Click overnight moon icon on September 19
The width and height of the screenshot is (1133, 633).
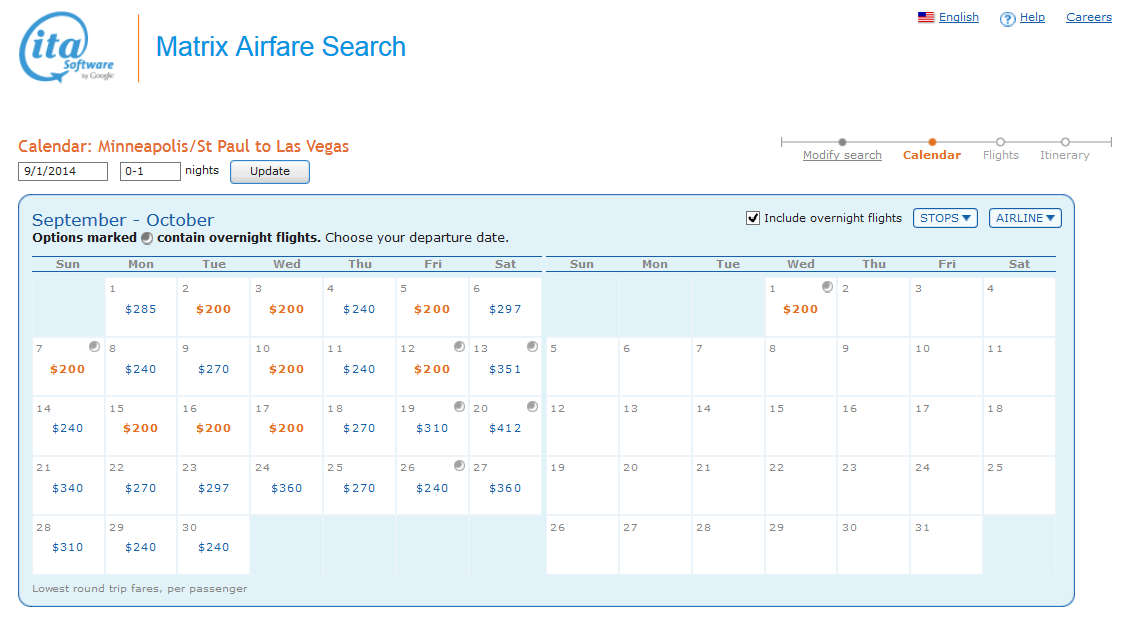click(x=459, y=407)
